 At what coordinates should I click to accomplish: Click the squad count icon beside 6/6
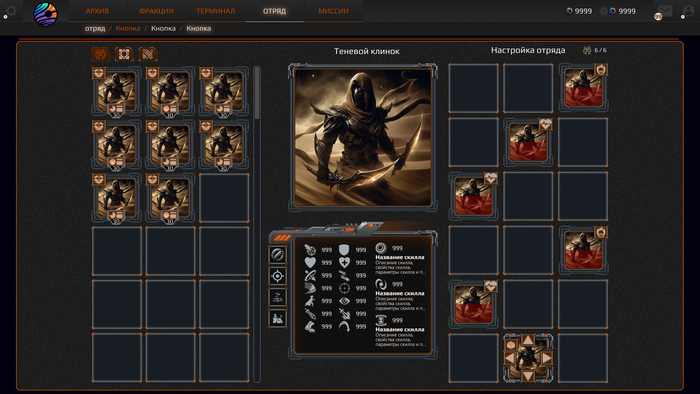tap(587, 50)
